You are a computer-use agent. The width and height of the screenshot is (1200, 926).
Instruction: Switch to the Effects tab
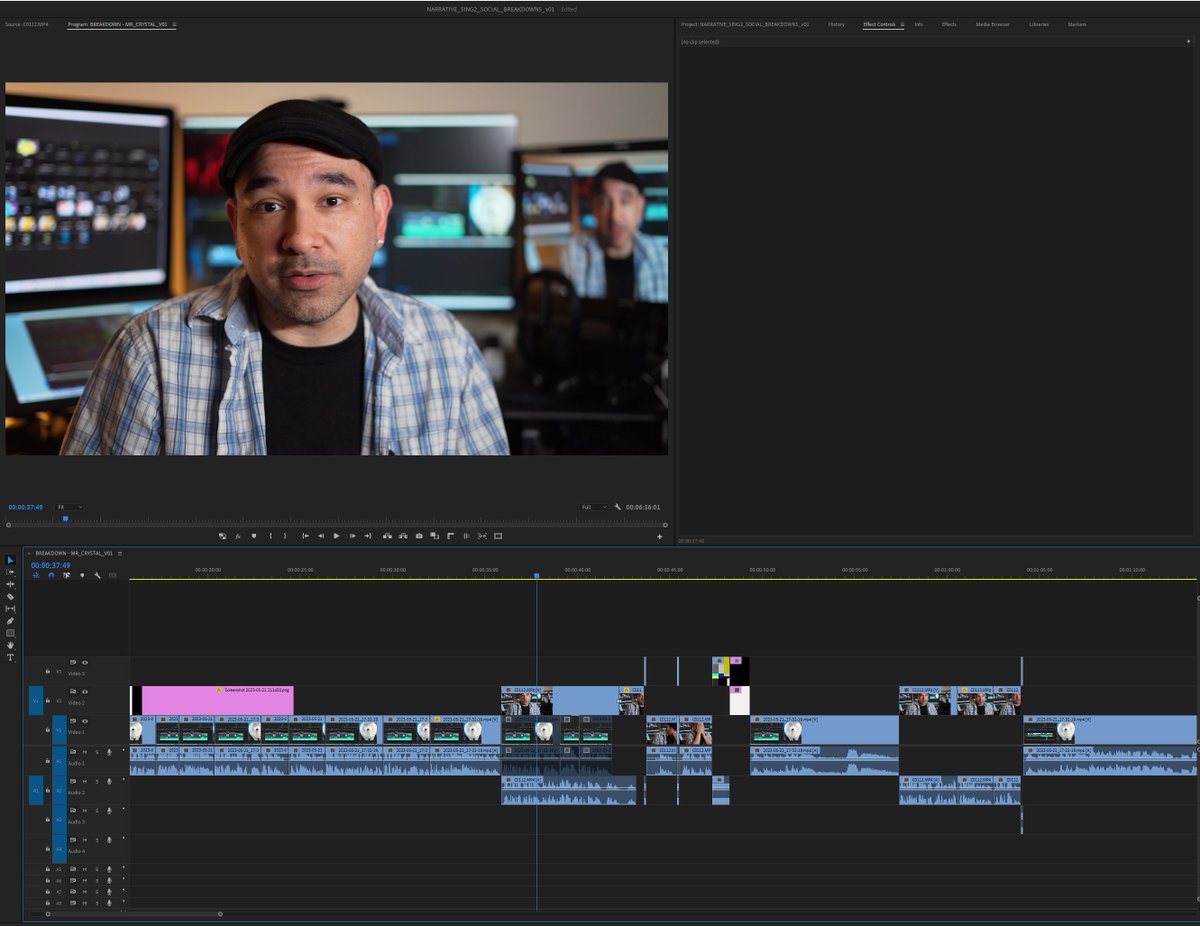pos(949,24)
